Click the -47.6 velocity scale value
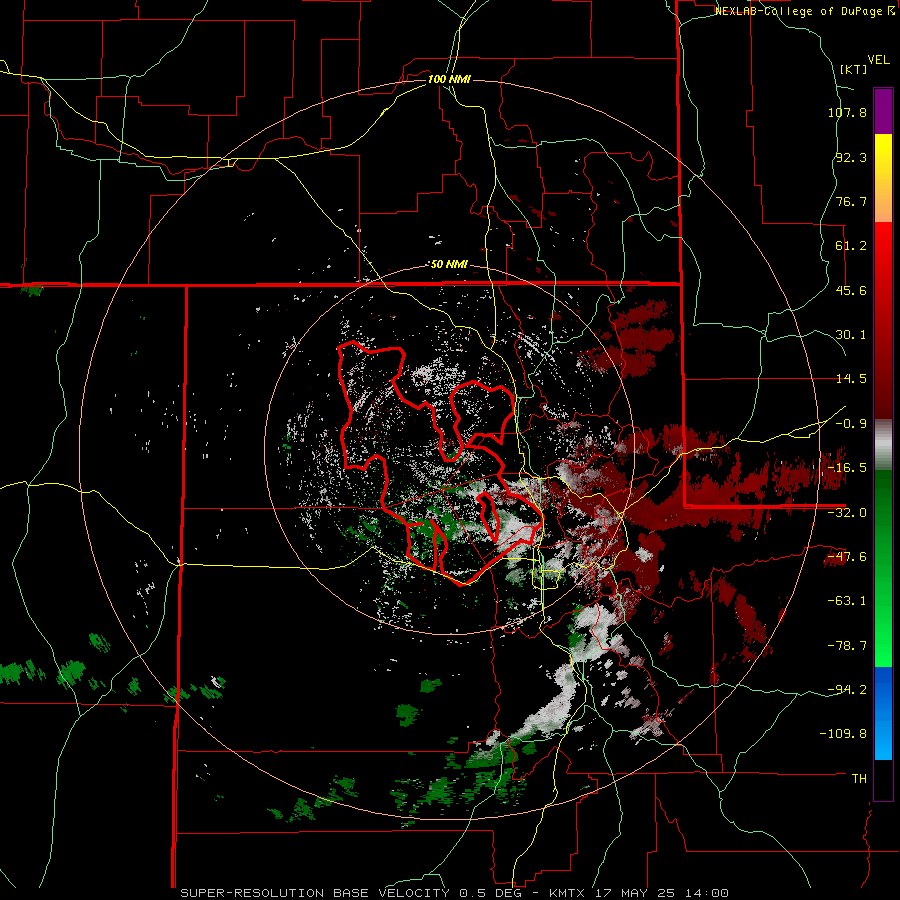Viewport: 900px width, 900px height. pyautogui.click(x=847, y=557)
